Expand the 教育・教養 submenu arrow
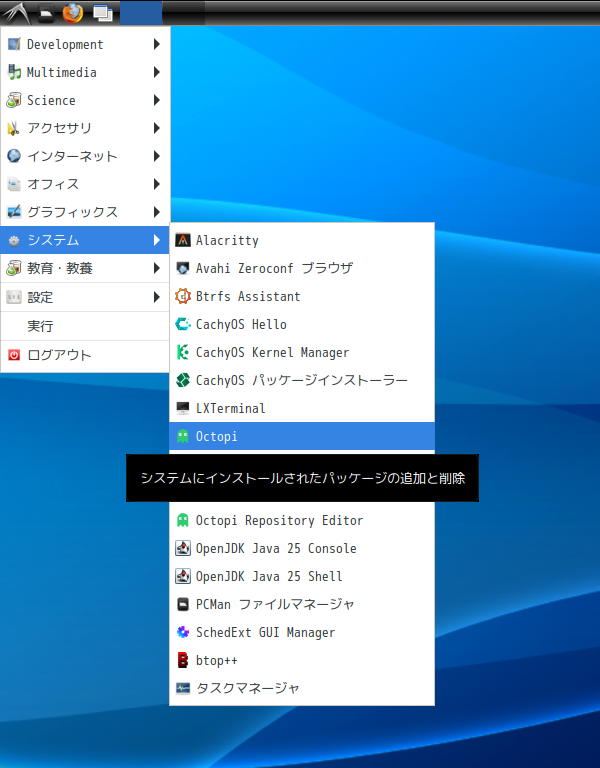The height and width of the screenshot is (768, 600). (x=157, y=268)
